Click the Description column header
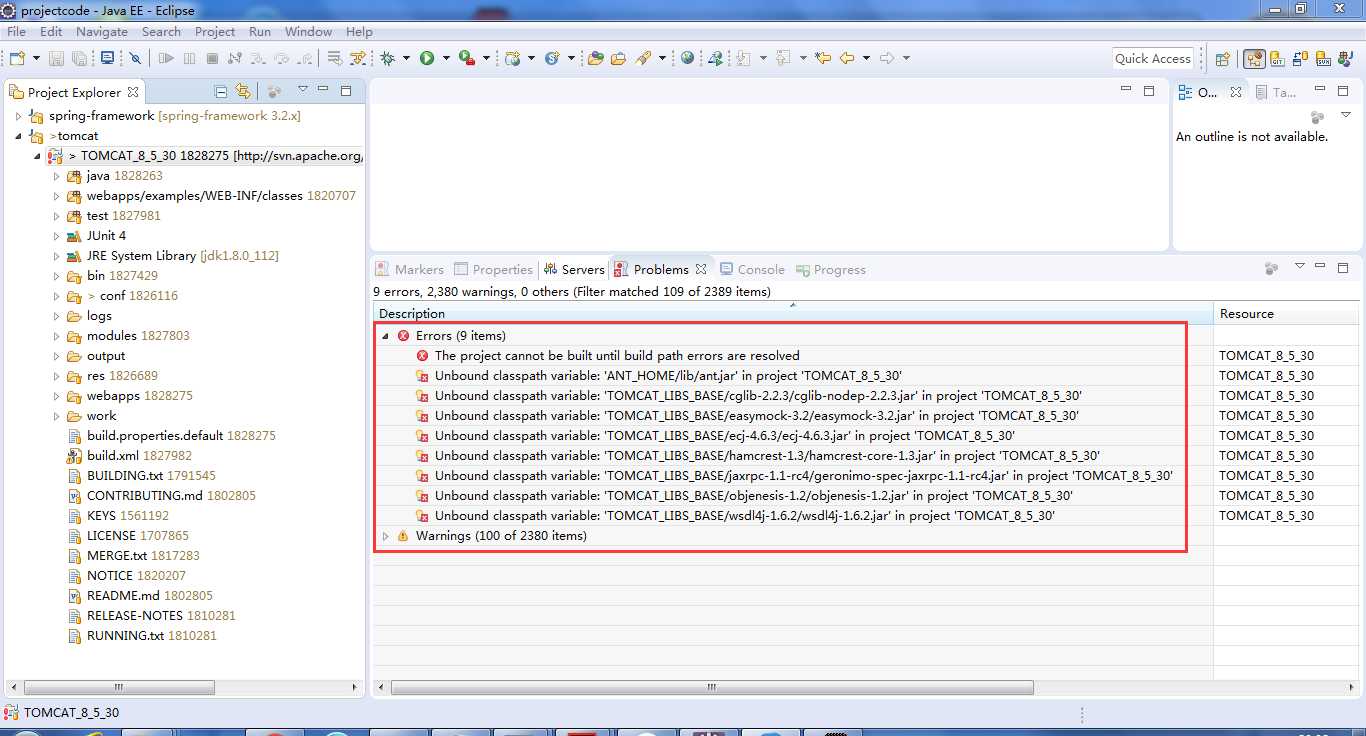Viewport: 1366px width, 736px height. [x=793, y=314]
